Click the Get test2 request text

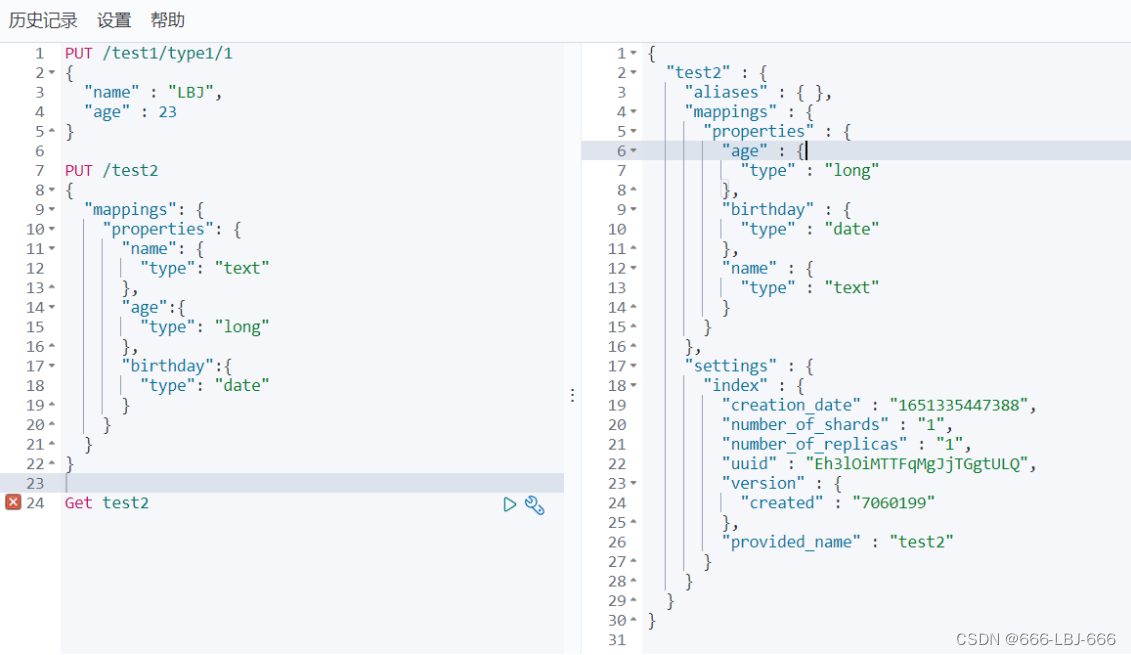pos(107,503)
